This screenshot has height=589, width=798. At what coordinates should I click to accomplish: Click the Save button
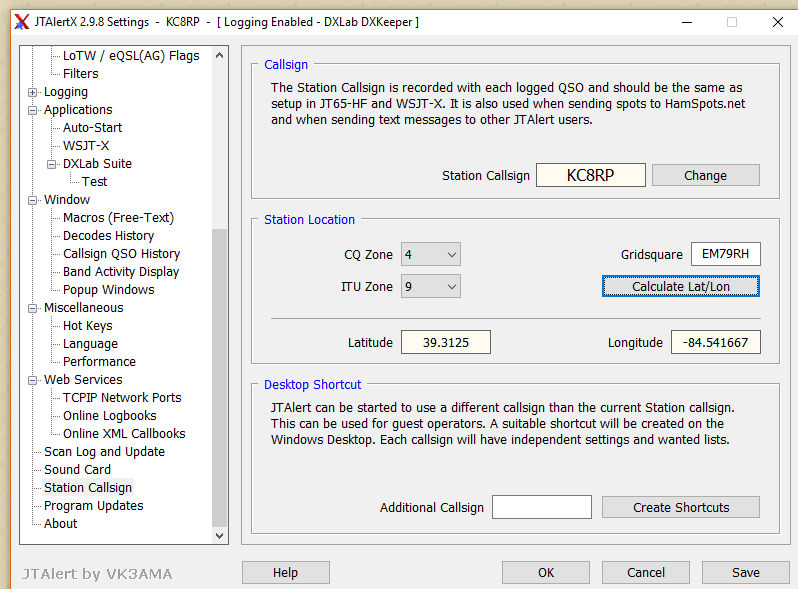point(746,573)
